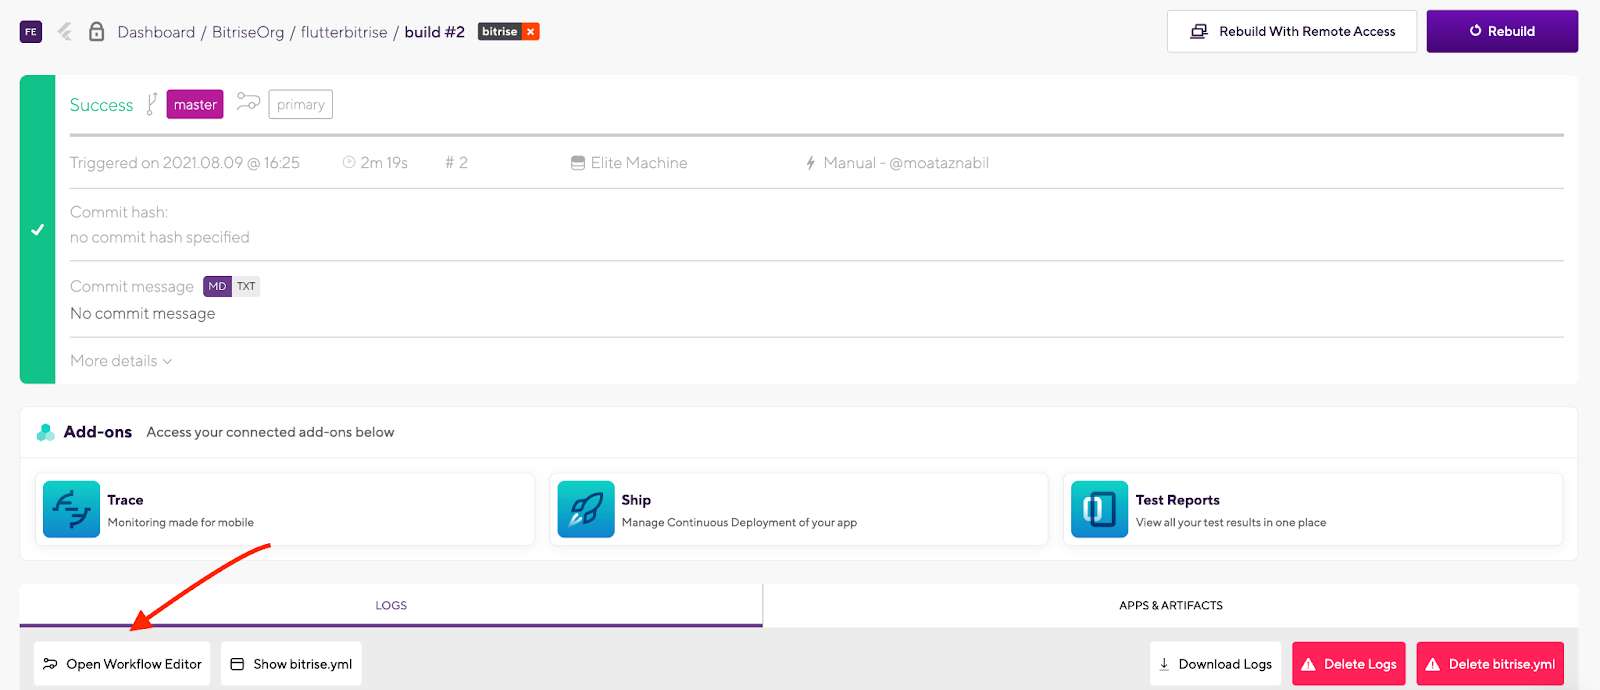
Task: Click the Elite Machine text
Action: pos(639,163)
